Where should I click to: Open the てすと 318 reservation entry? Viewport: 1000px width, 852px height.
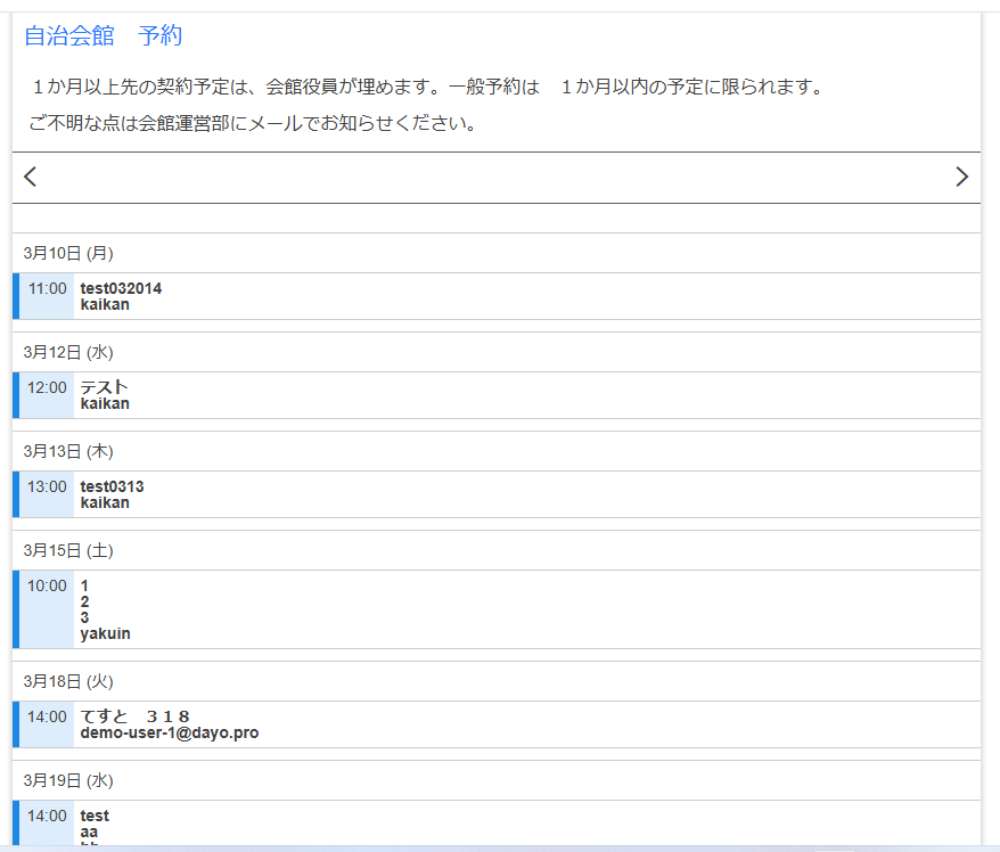[x=135, y=717]
